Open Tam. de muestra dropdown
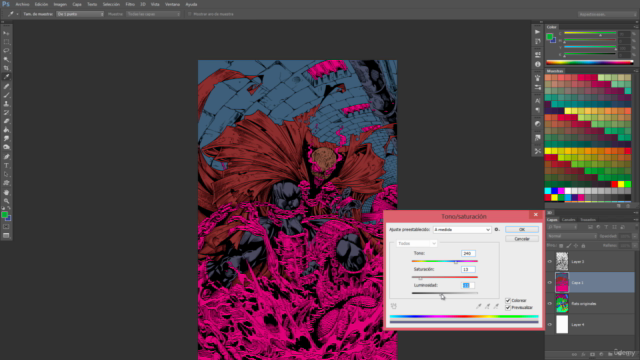The width and height of the screenshot is (640, 360). [80, 14]
